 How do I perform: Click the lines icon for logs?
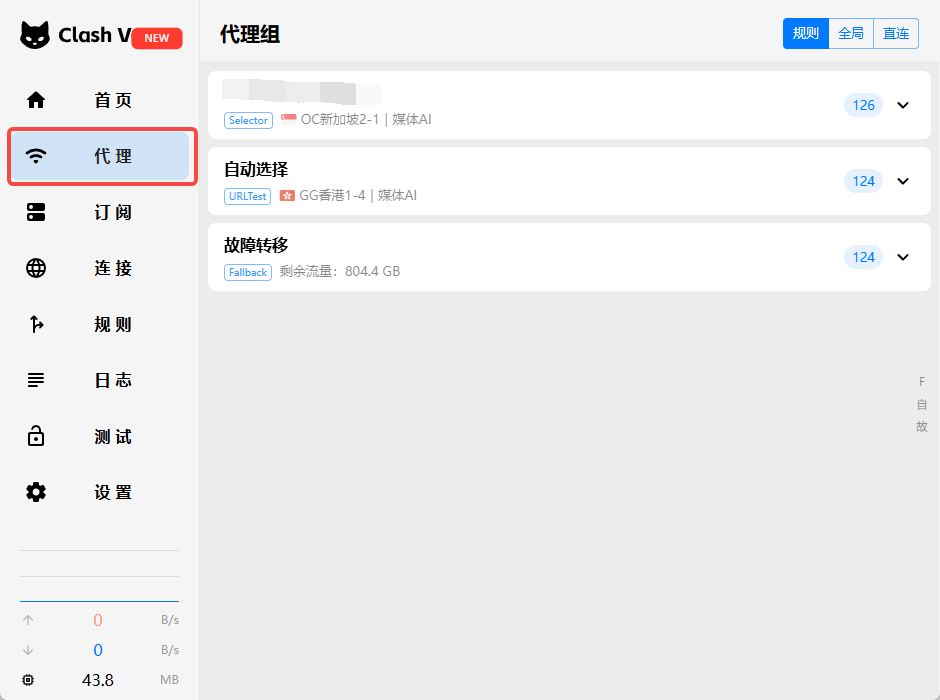(36, 380)
